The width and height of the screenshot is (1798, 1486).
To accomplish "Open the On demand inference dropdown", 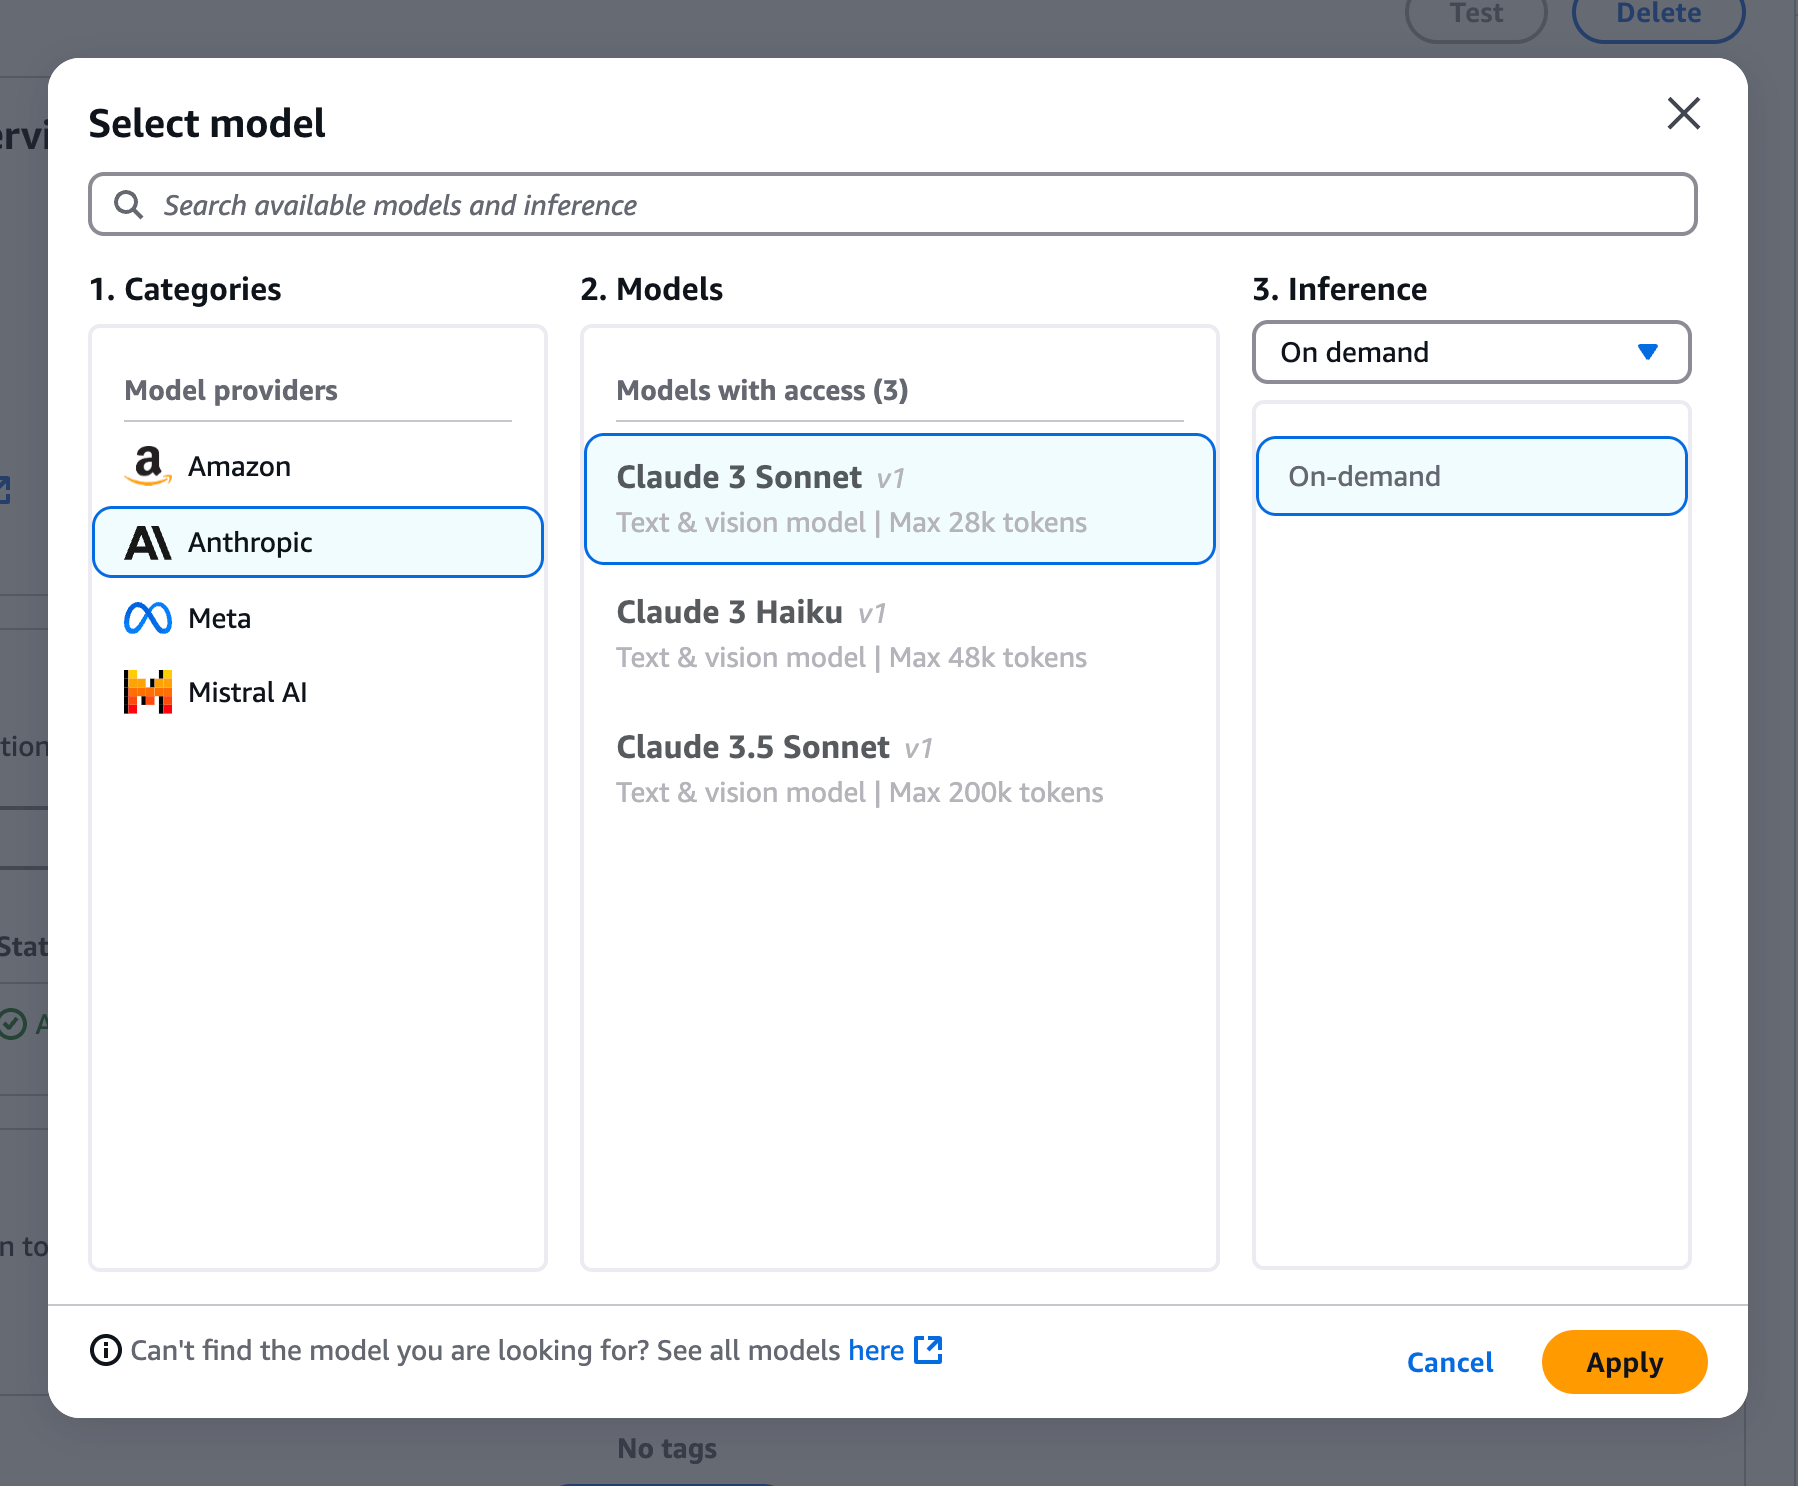I will (1470, 352).
